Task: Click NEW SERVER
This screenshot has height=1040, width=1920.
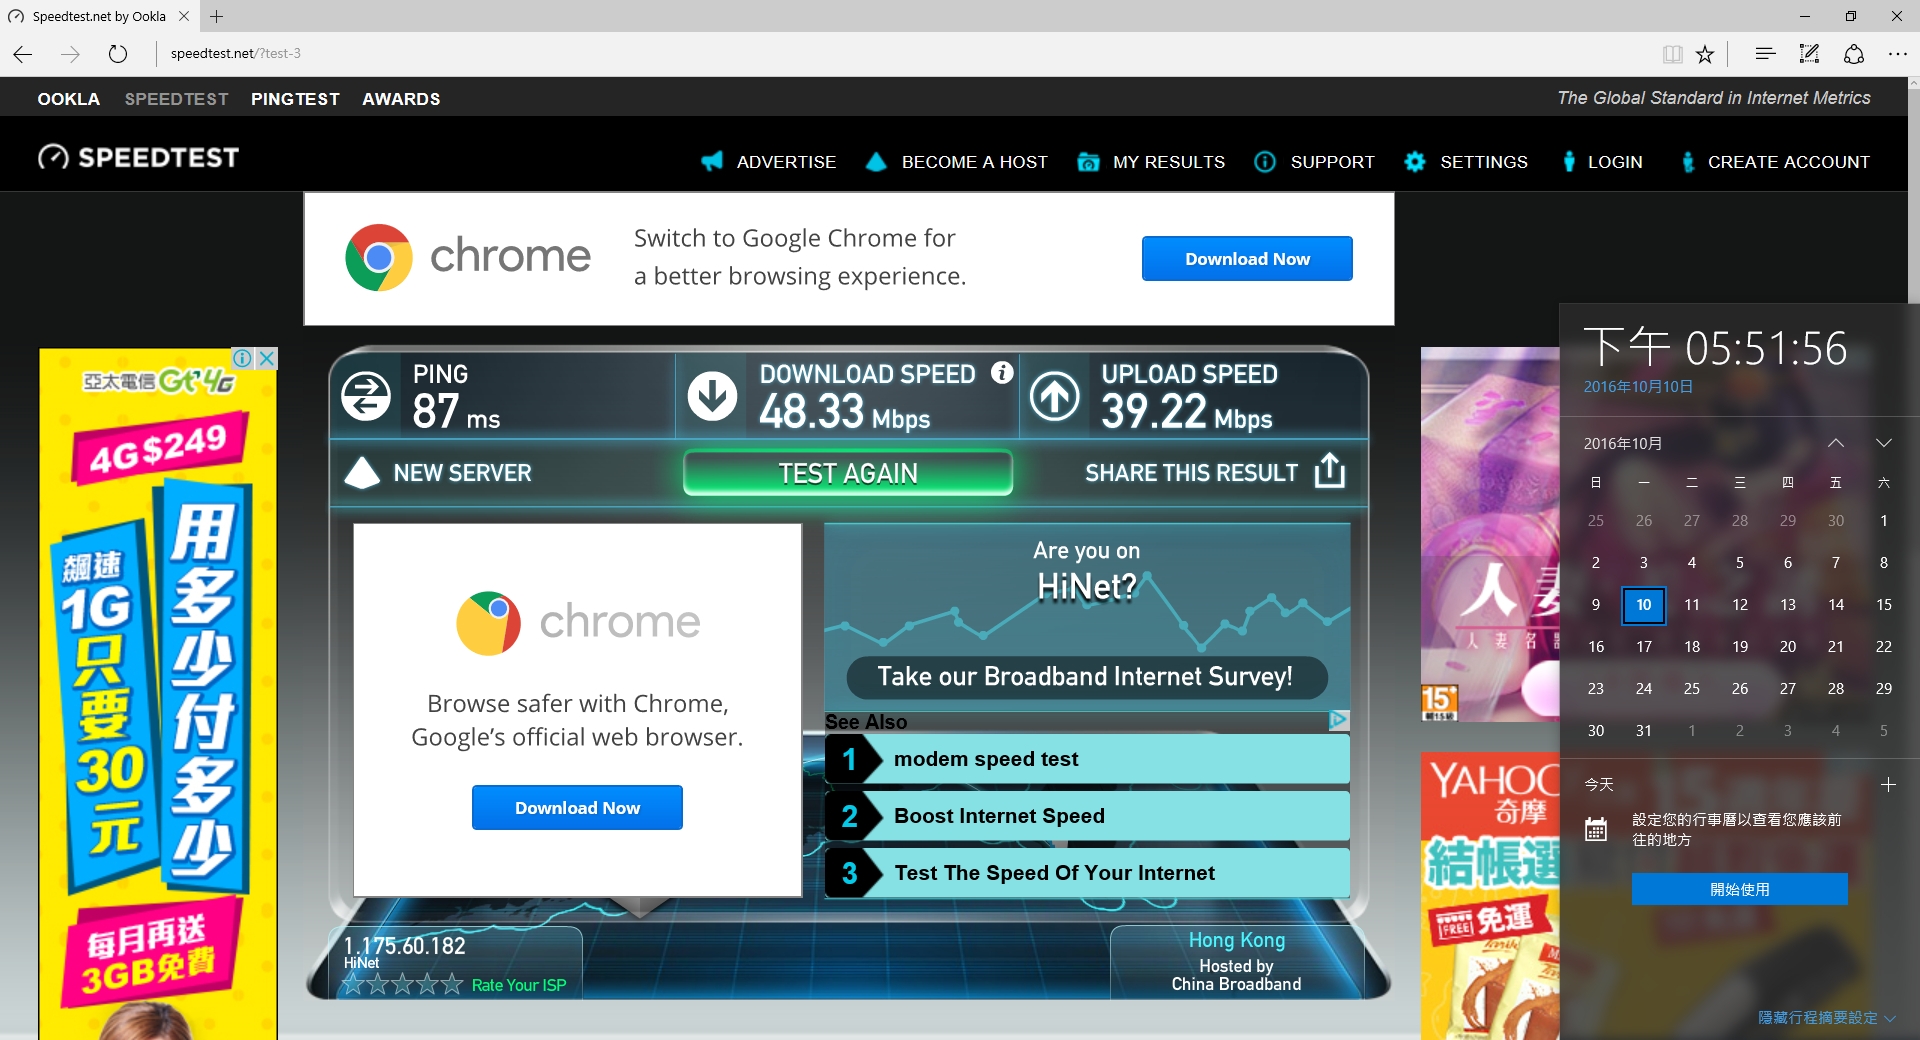Action: coord(462,473)
